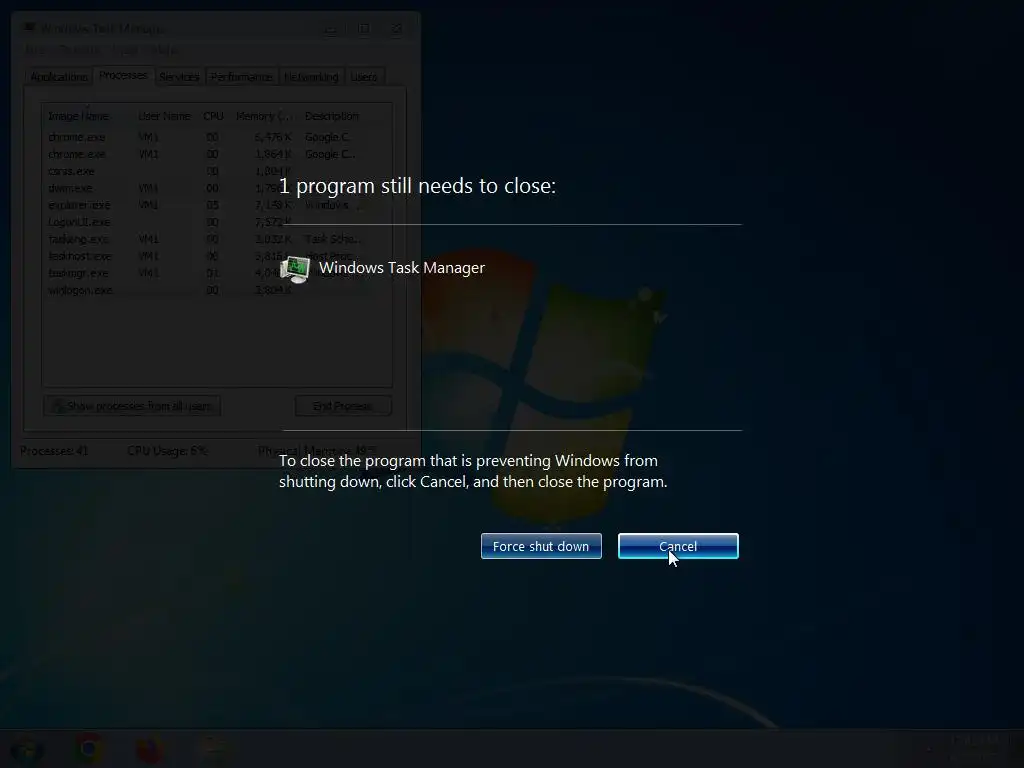Click the Cancel button

678,546
